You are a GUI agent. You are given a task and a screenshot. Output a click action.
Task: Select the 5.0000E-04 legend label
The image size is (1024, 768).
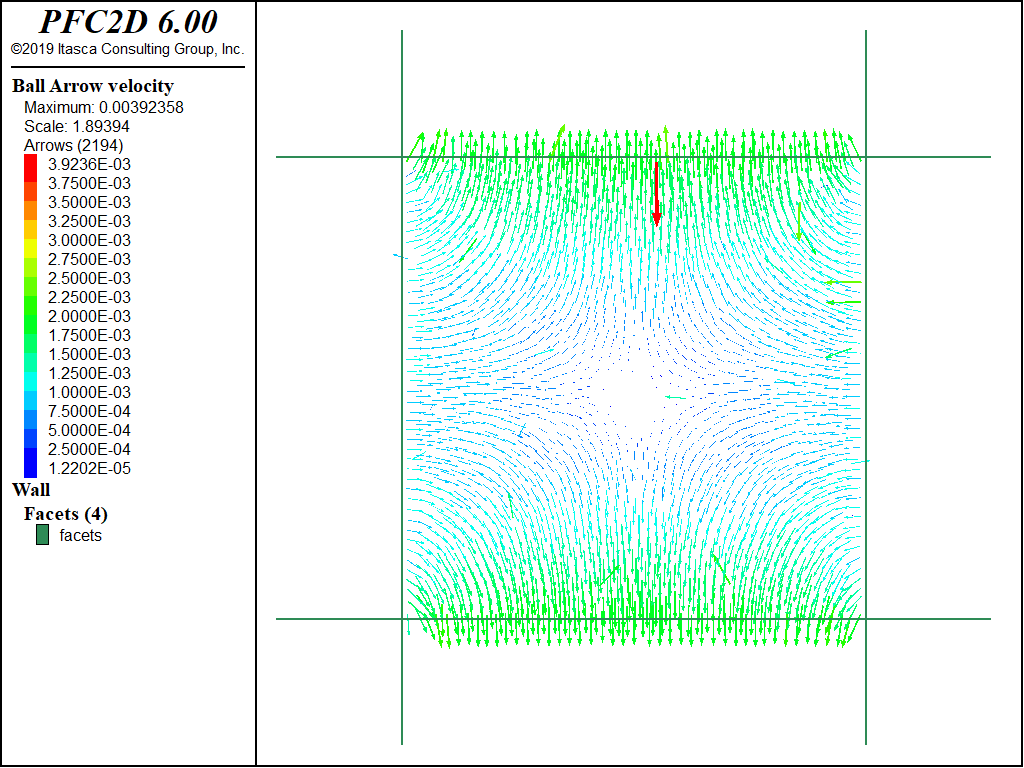[89, 430]
